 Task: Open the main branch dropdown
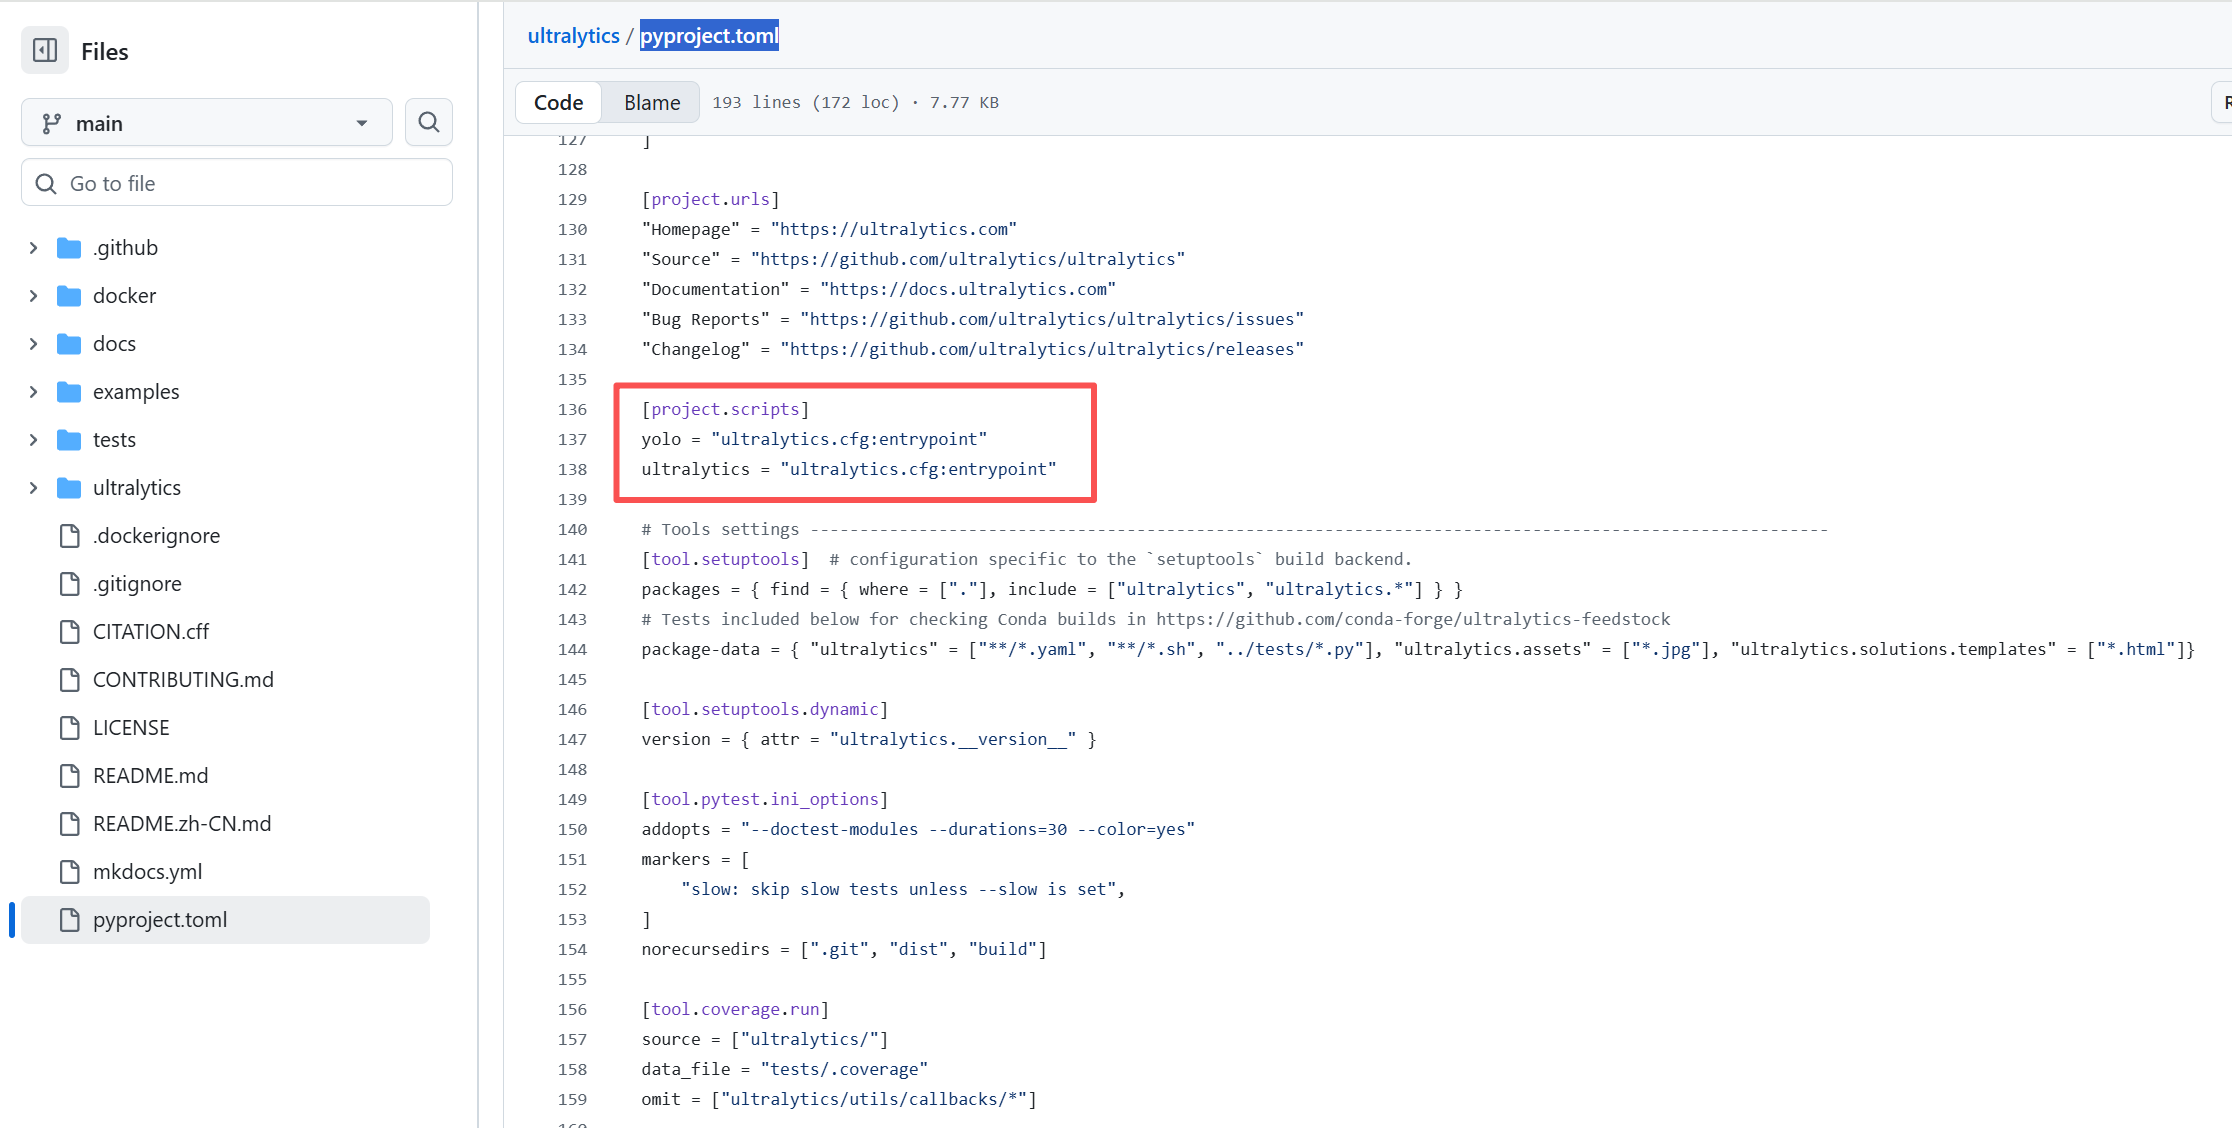pos(207,123)
